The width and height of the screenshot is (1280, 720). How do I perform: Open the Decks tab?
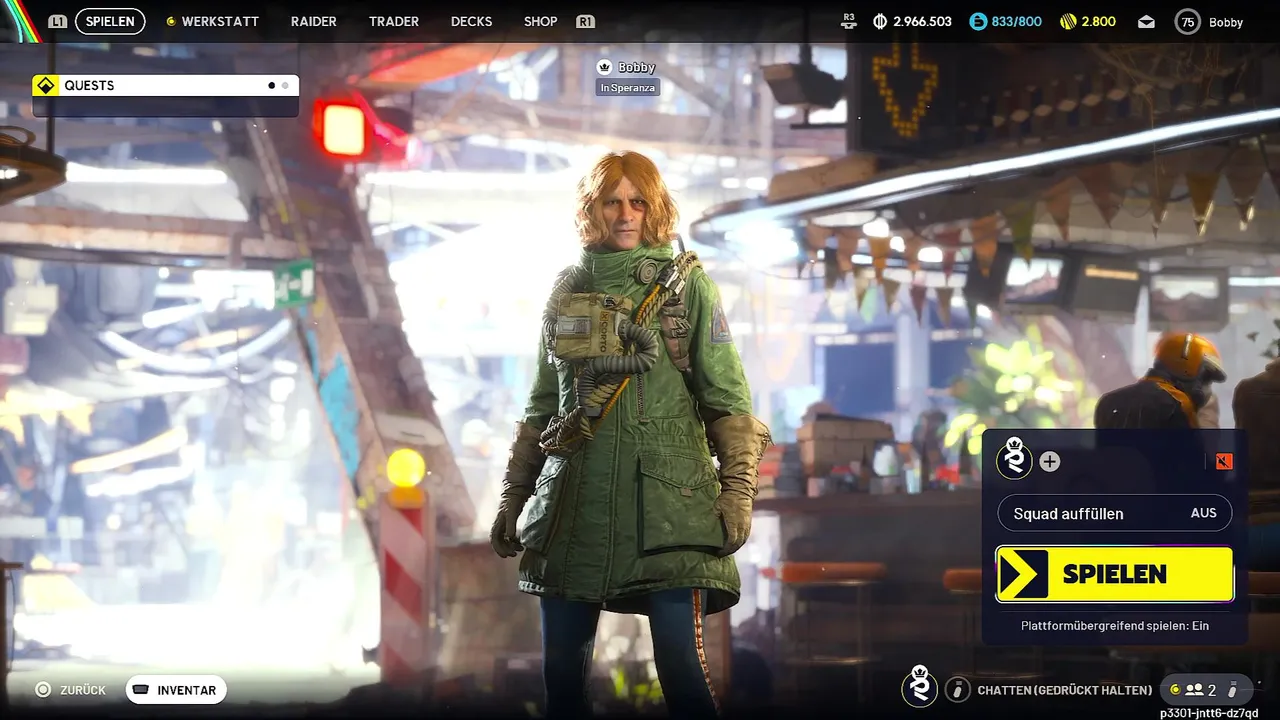(471, 21)
